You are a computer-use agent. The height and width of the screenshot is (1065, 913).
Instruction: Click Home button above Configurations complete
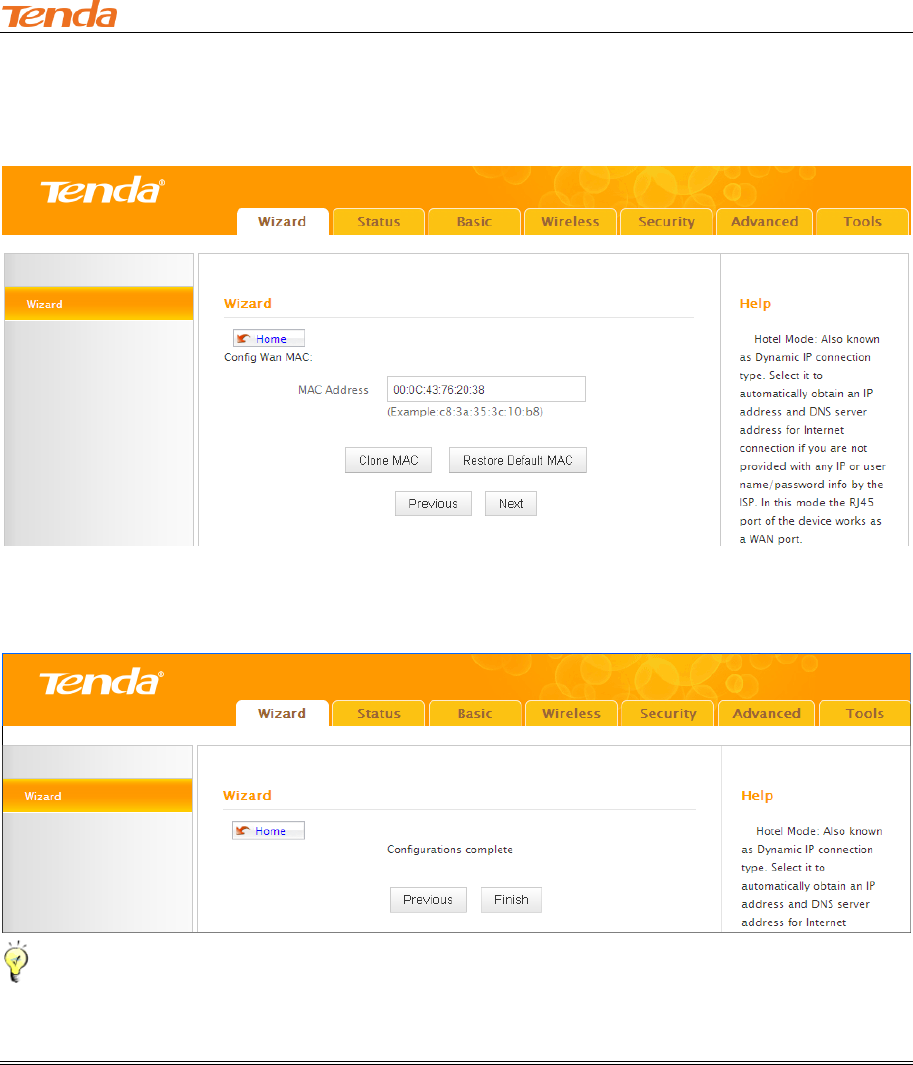point(268,831)
